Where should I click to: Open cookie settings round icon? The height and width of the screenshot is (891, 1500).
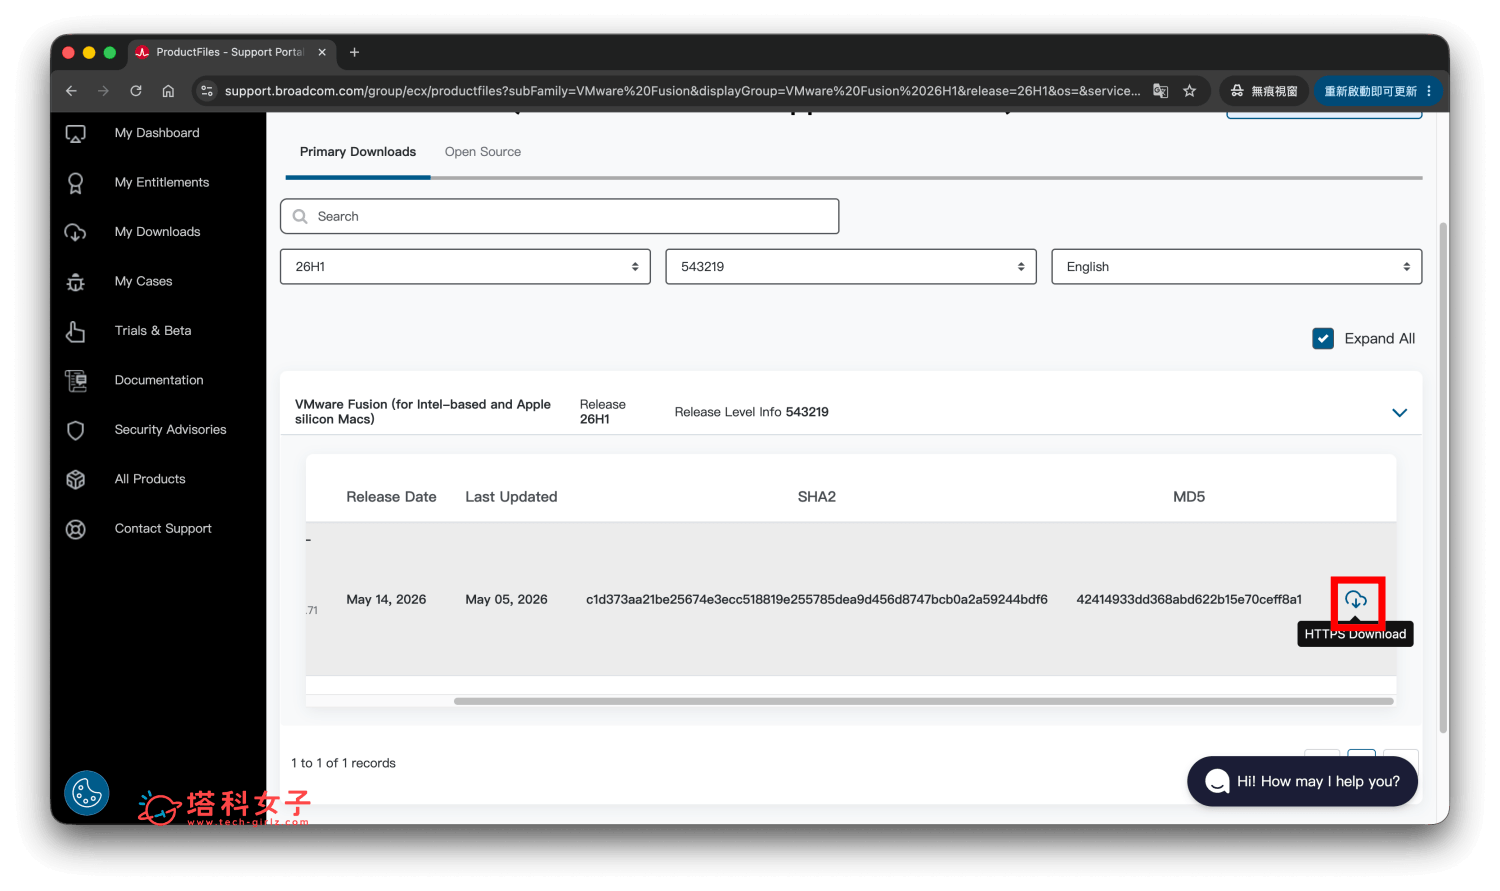(87, 794)
